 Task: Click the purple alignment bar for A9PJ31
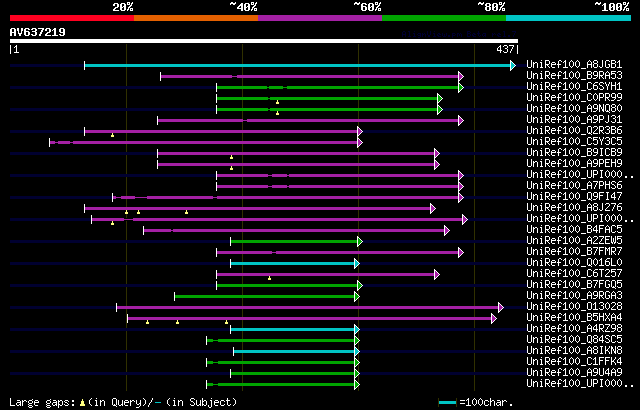308,120
